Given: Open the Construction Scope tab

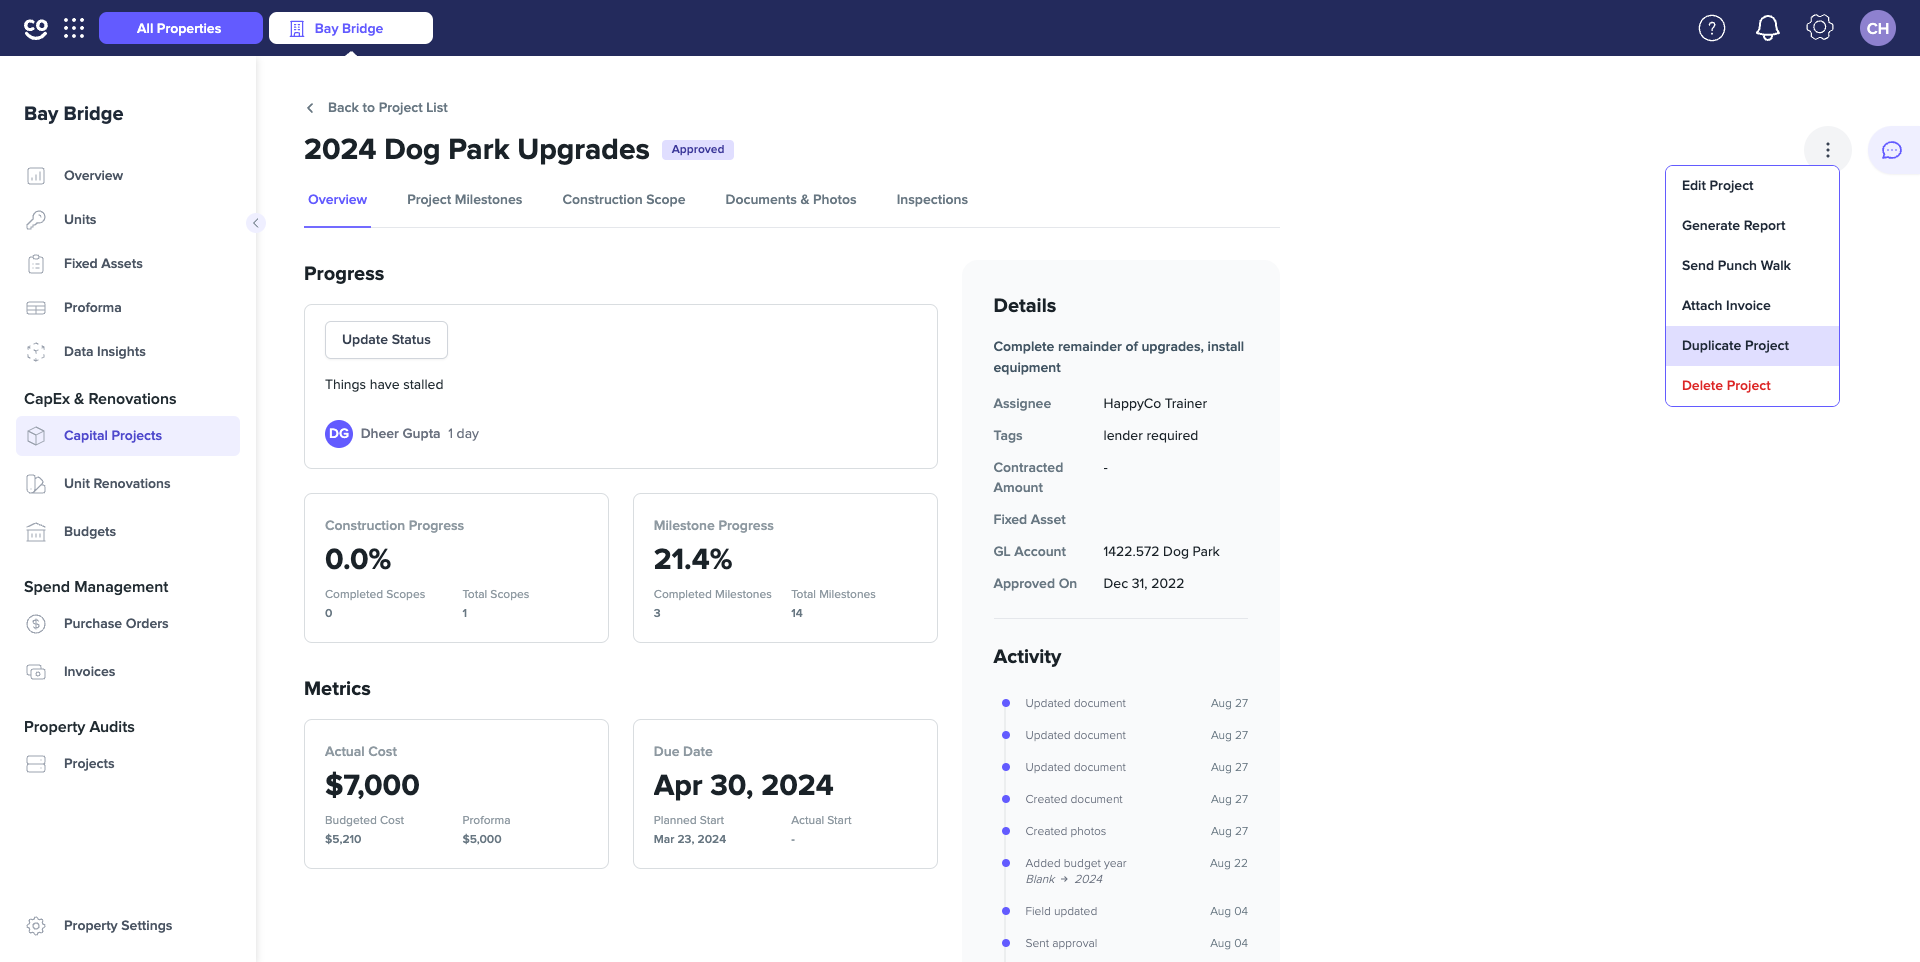Looking at the screenshot, I should click(x=624, y=200).
